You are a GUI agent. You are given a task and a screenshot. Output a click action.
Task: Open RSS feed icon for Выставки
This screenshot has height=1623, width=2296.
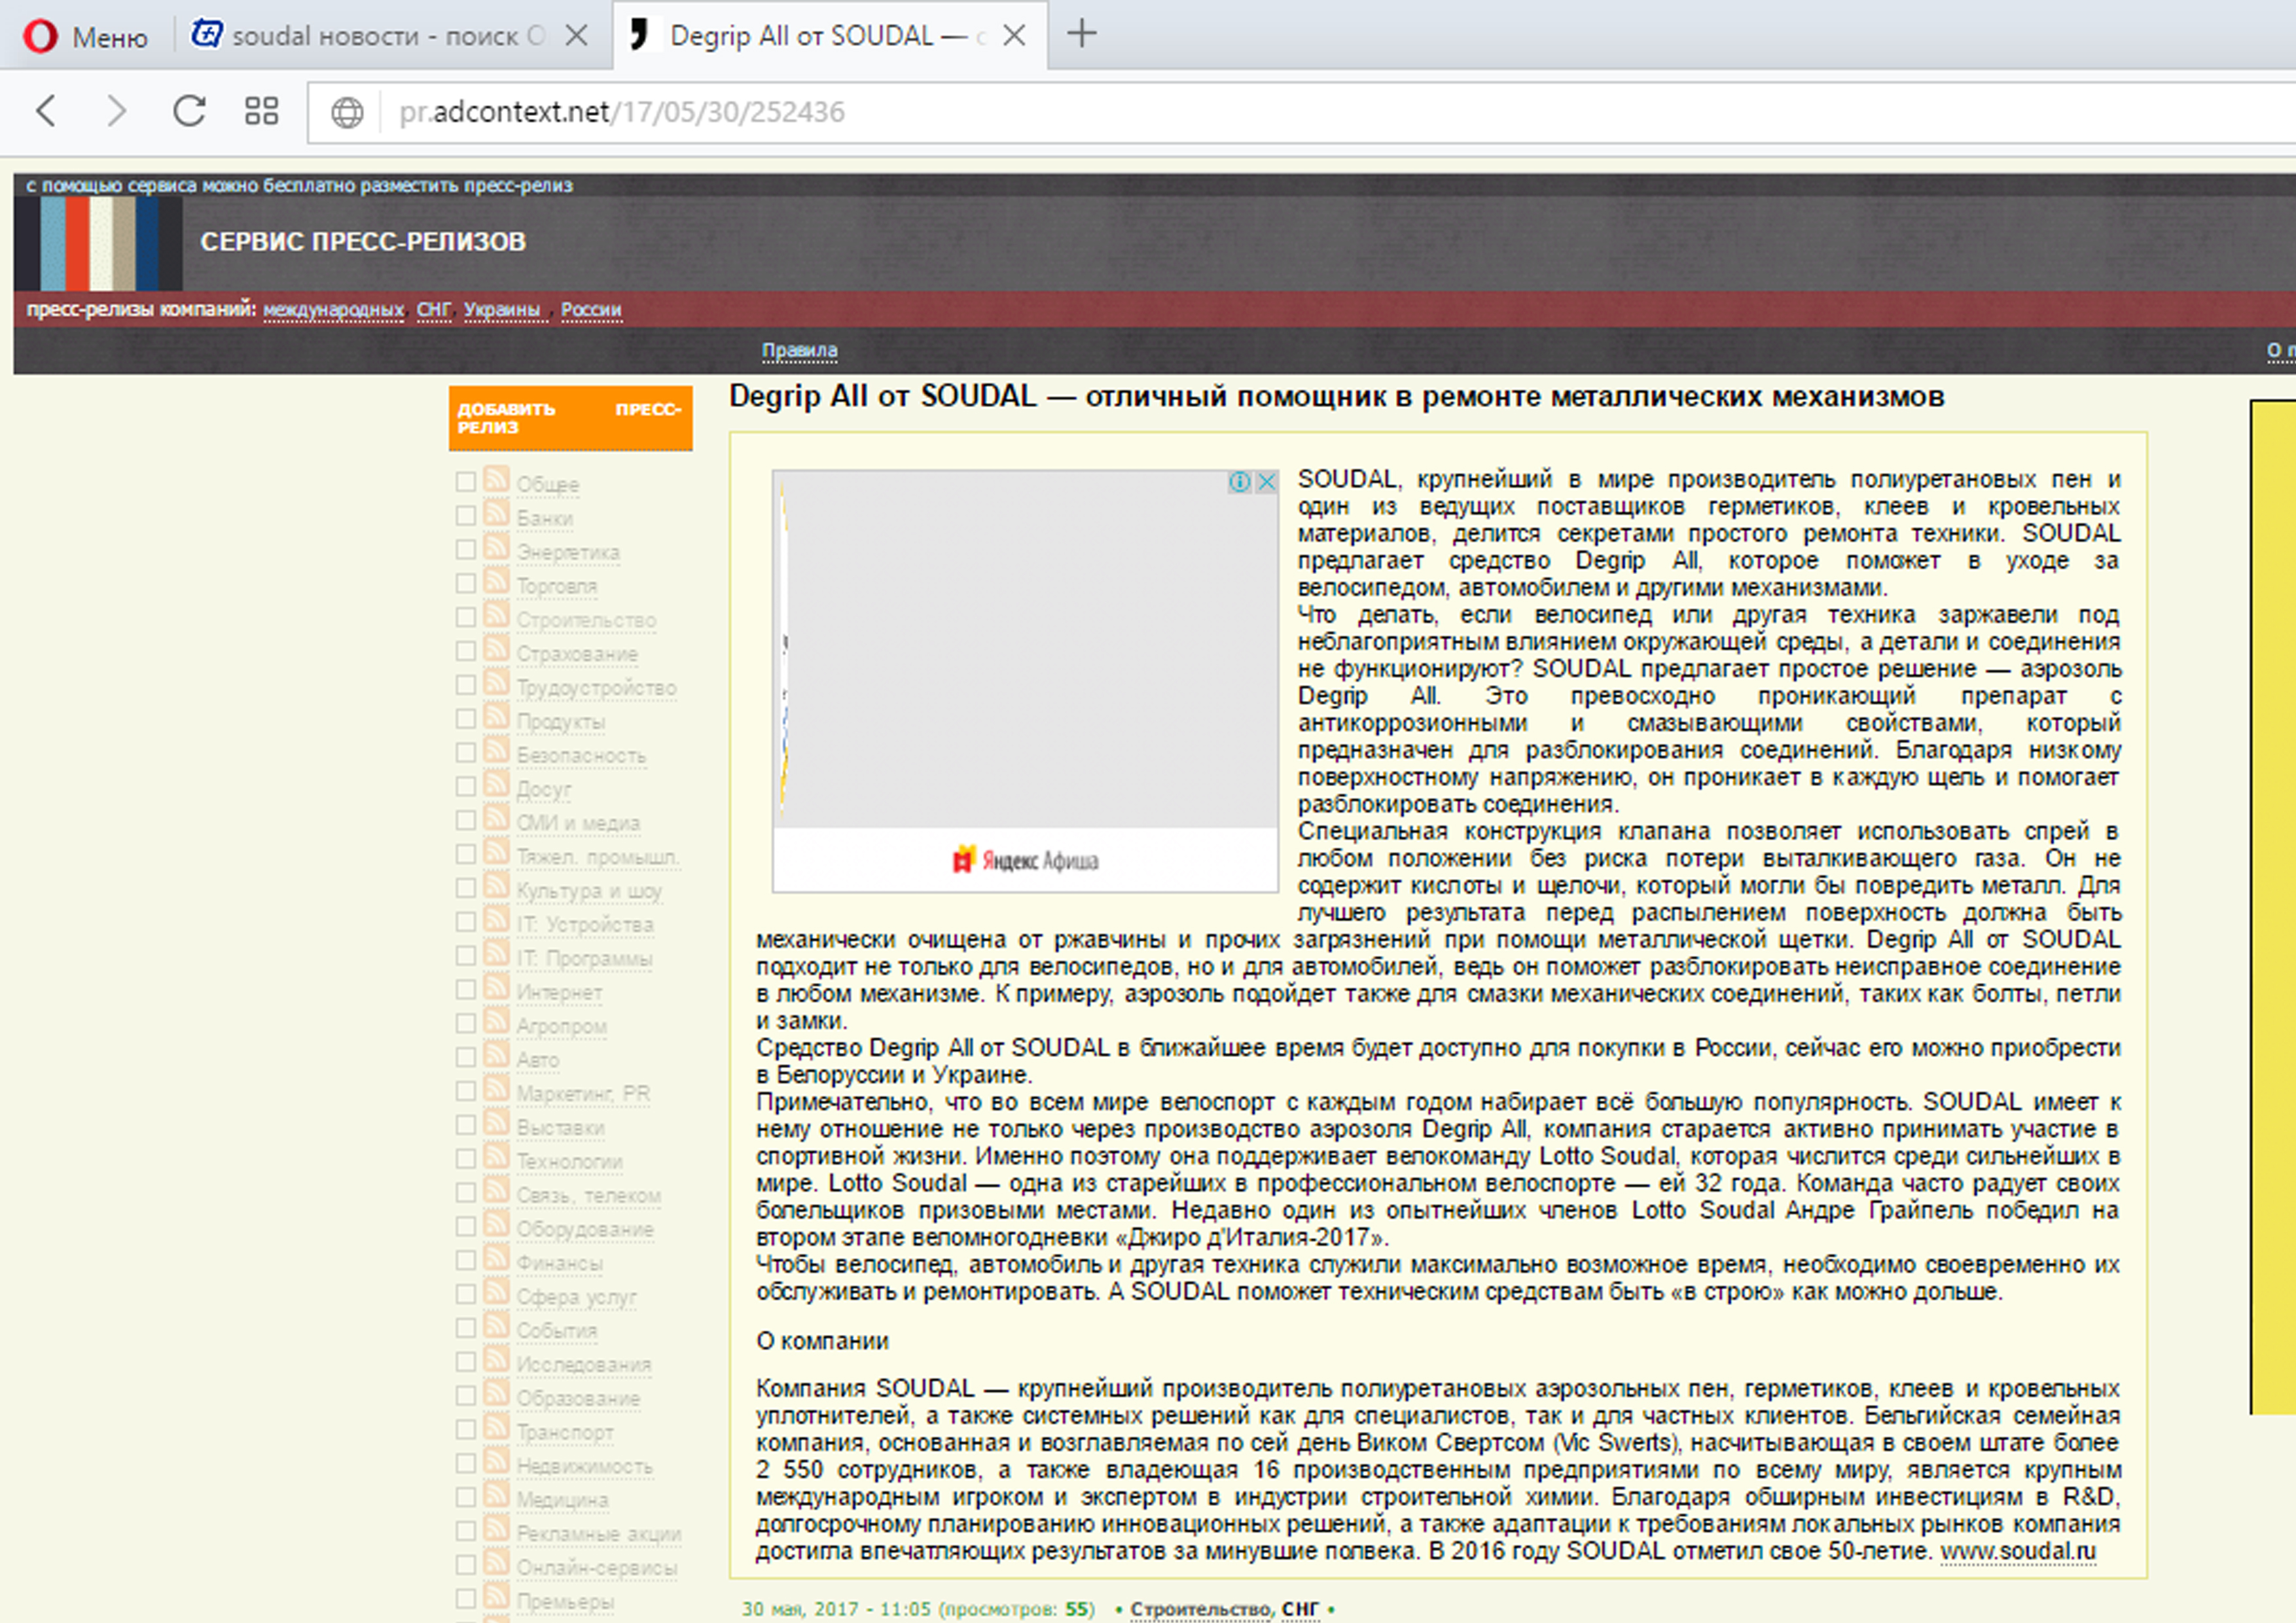(496, 1123)
